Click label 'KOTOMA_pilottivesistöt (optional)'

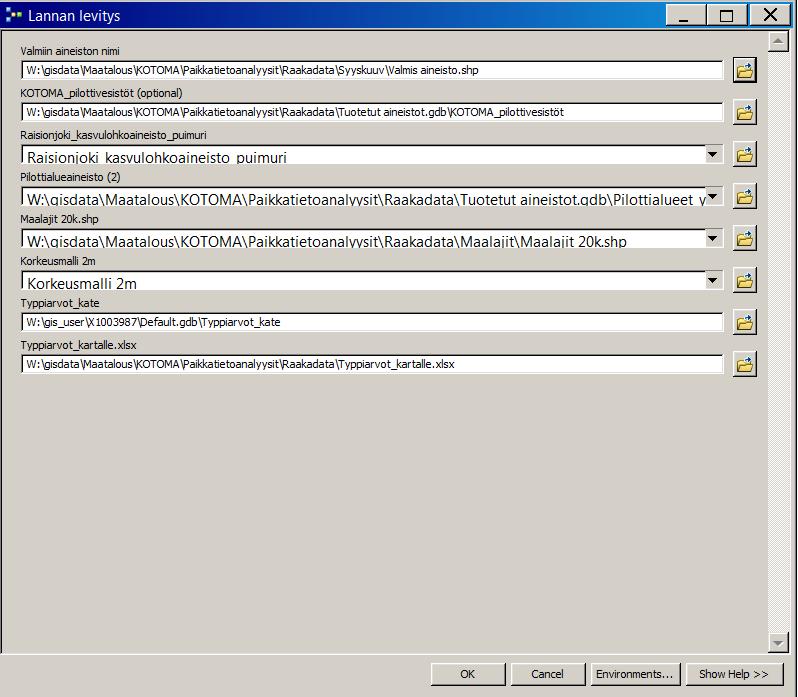tap(101, 93)
